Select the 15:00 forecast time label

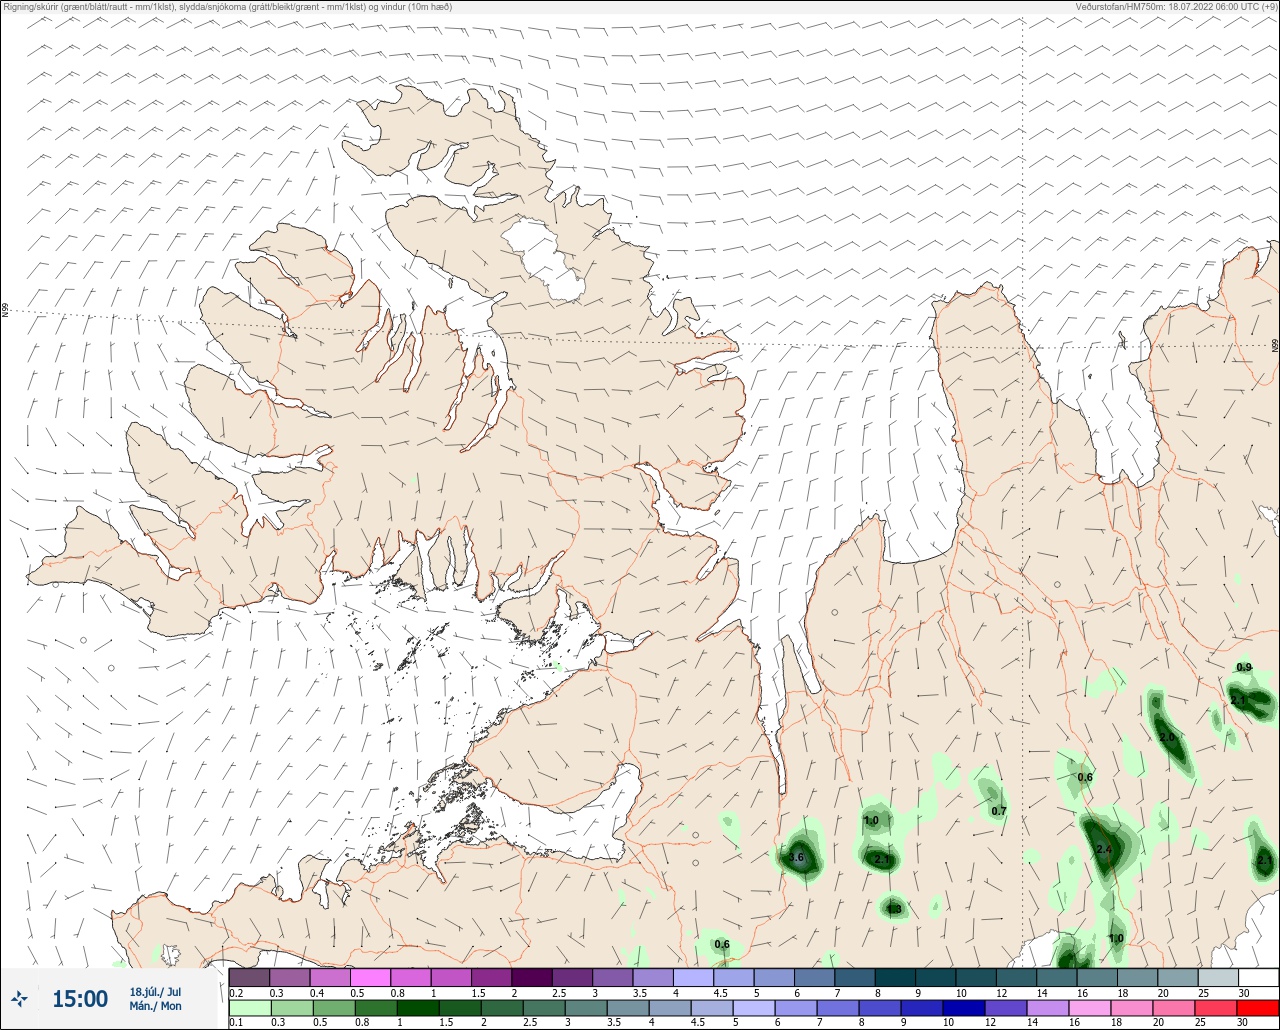tap(80, 999)
